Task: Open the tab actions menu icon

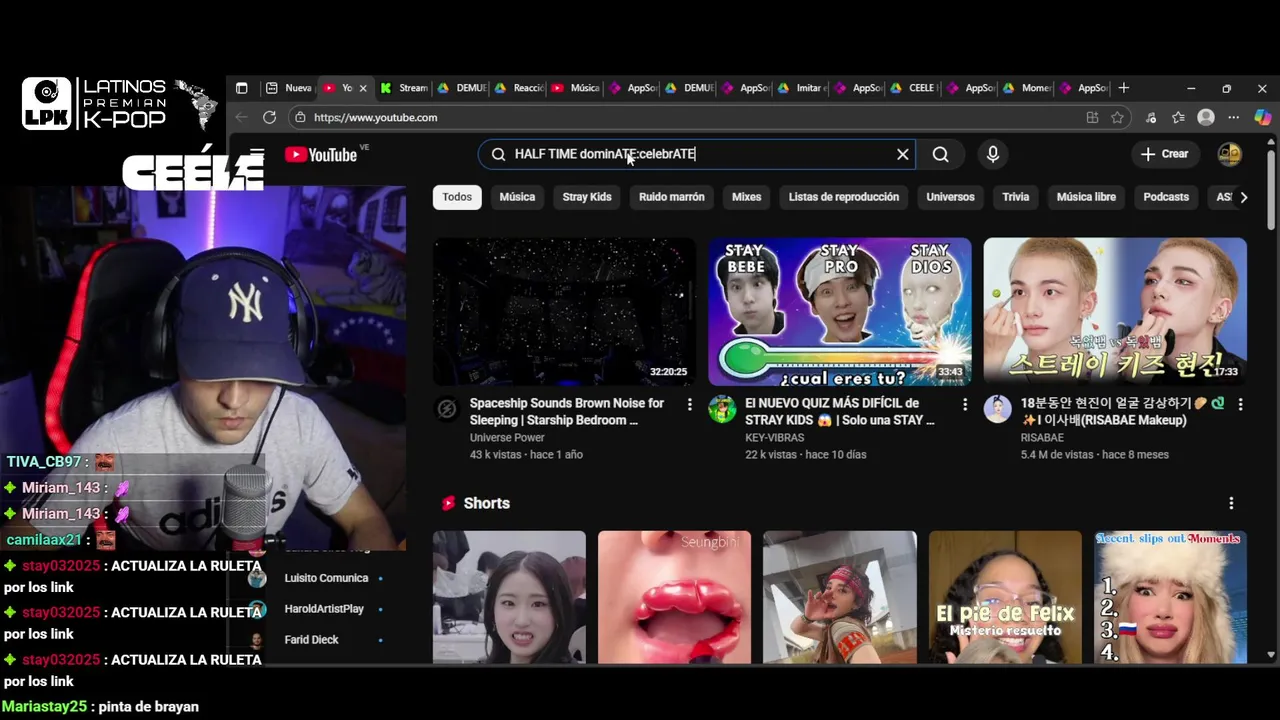Action: (x=241, y=88)
